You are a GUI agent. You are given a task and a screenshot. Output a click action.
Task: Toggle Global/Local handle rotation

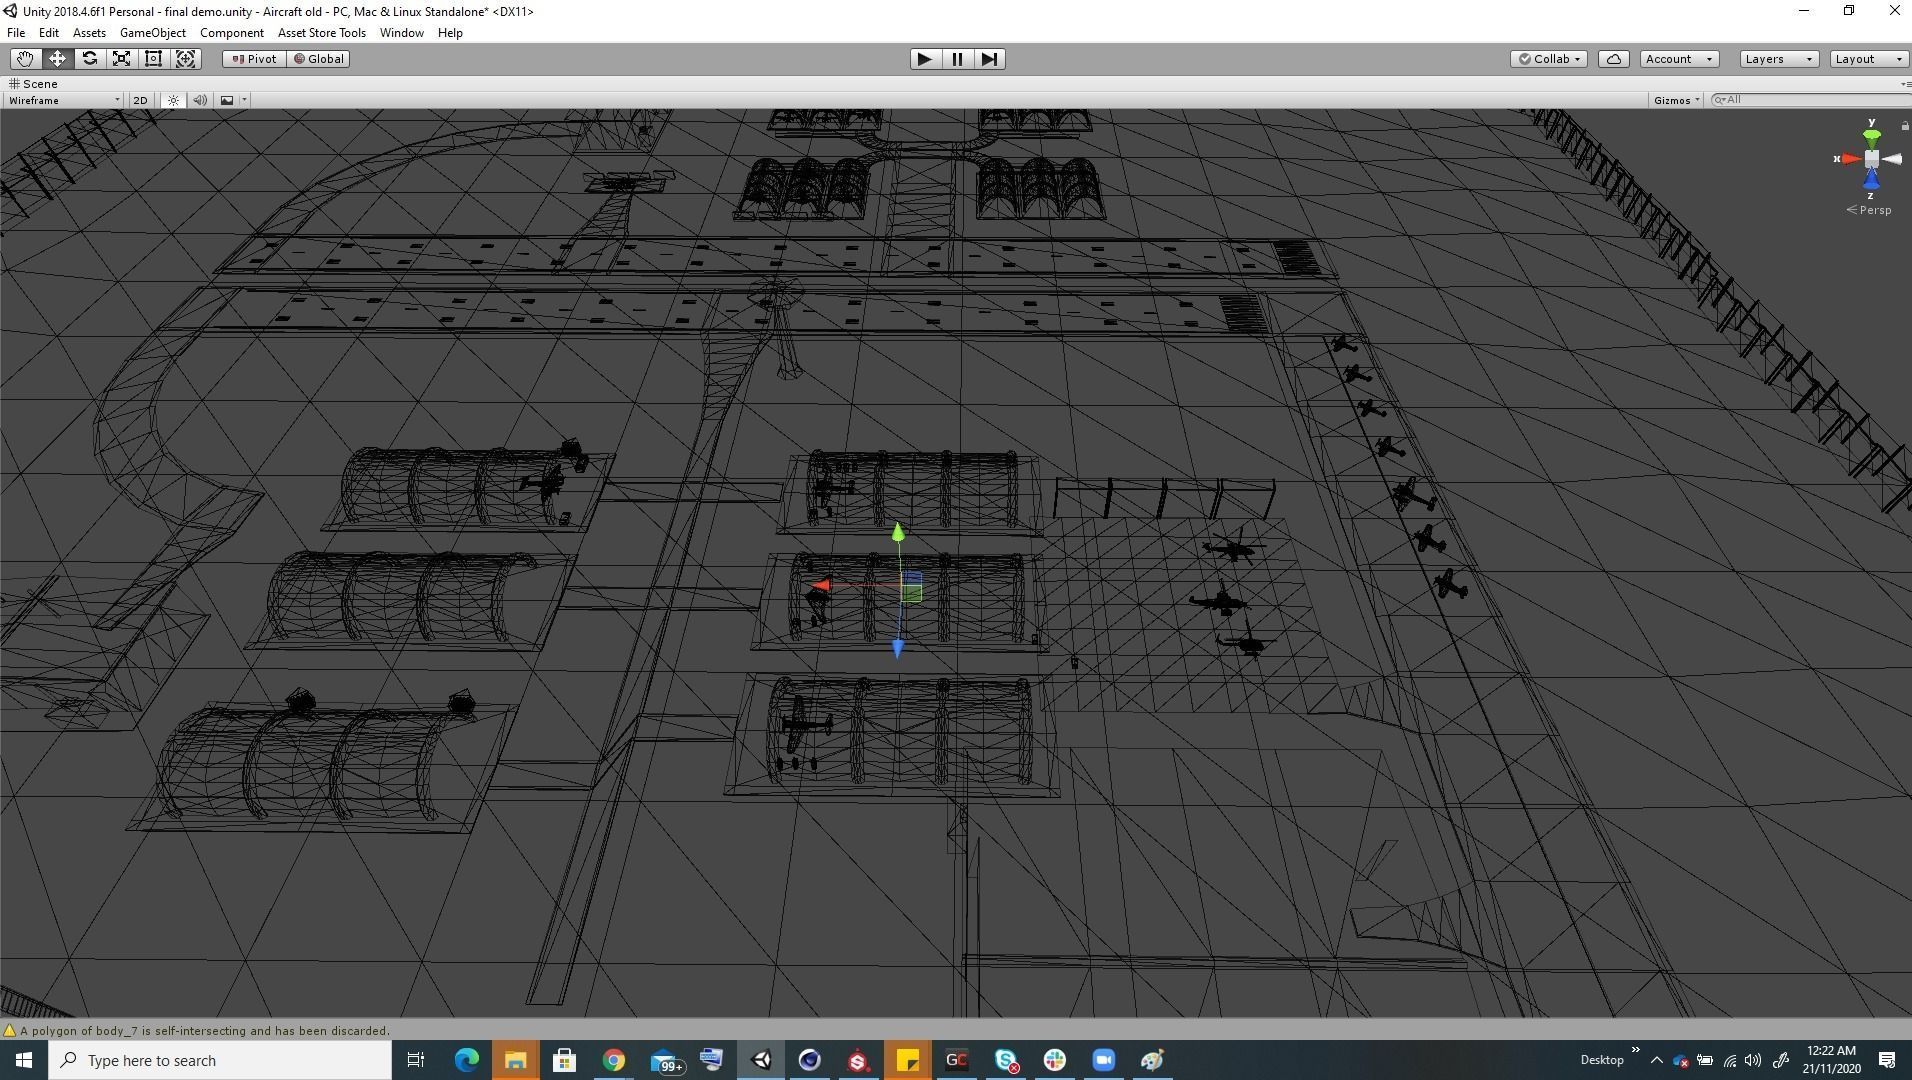coord(318,59)
